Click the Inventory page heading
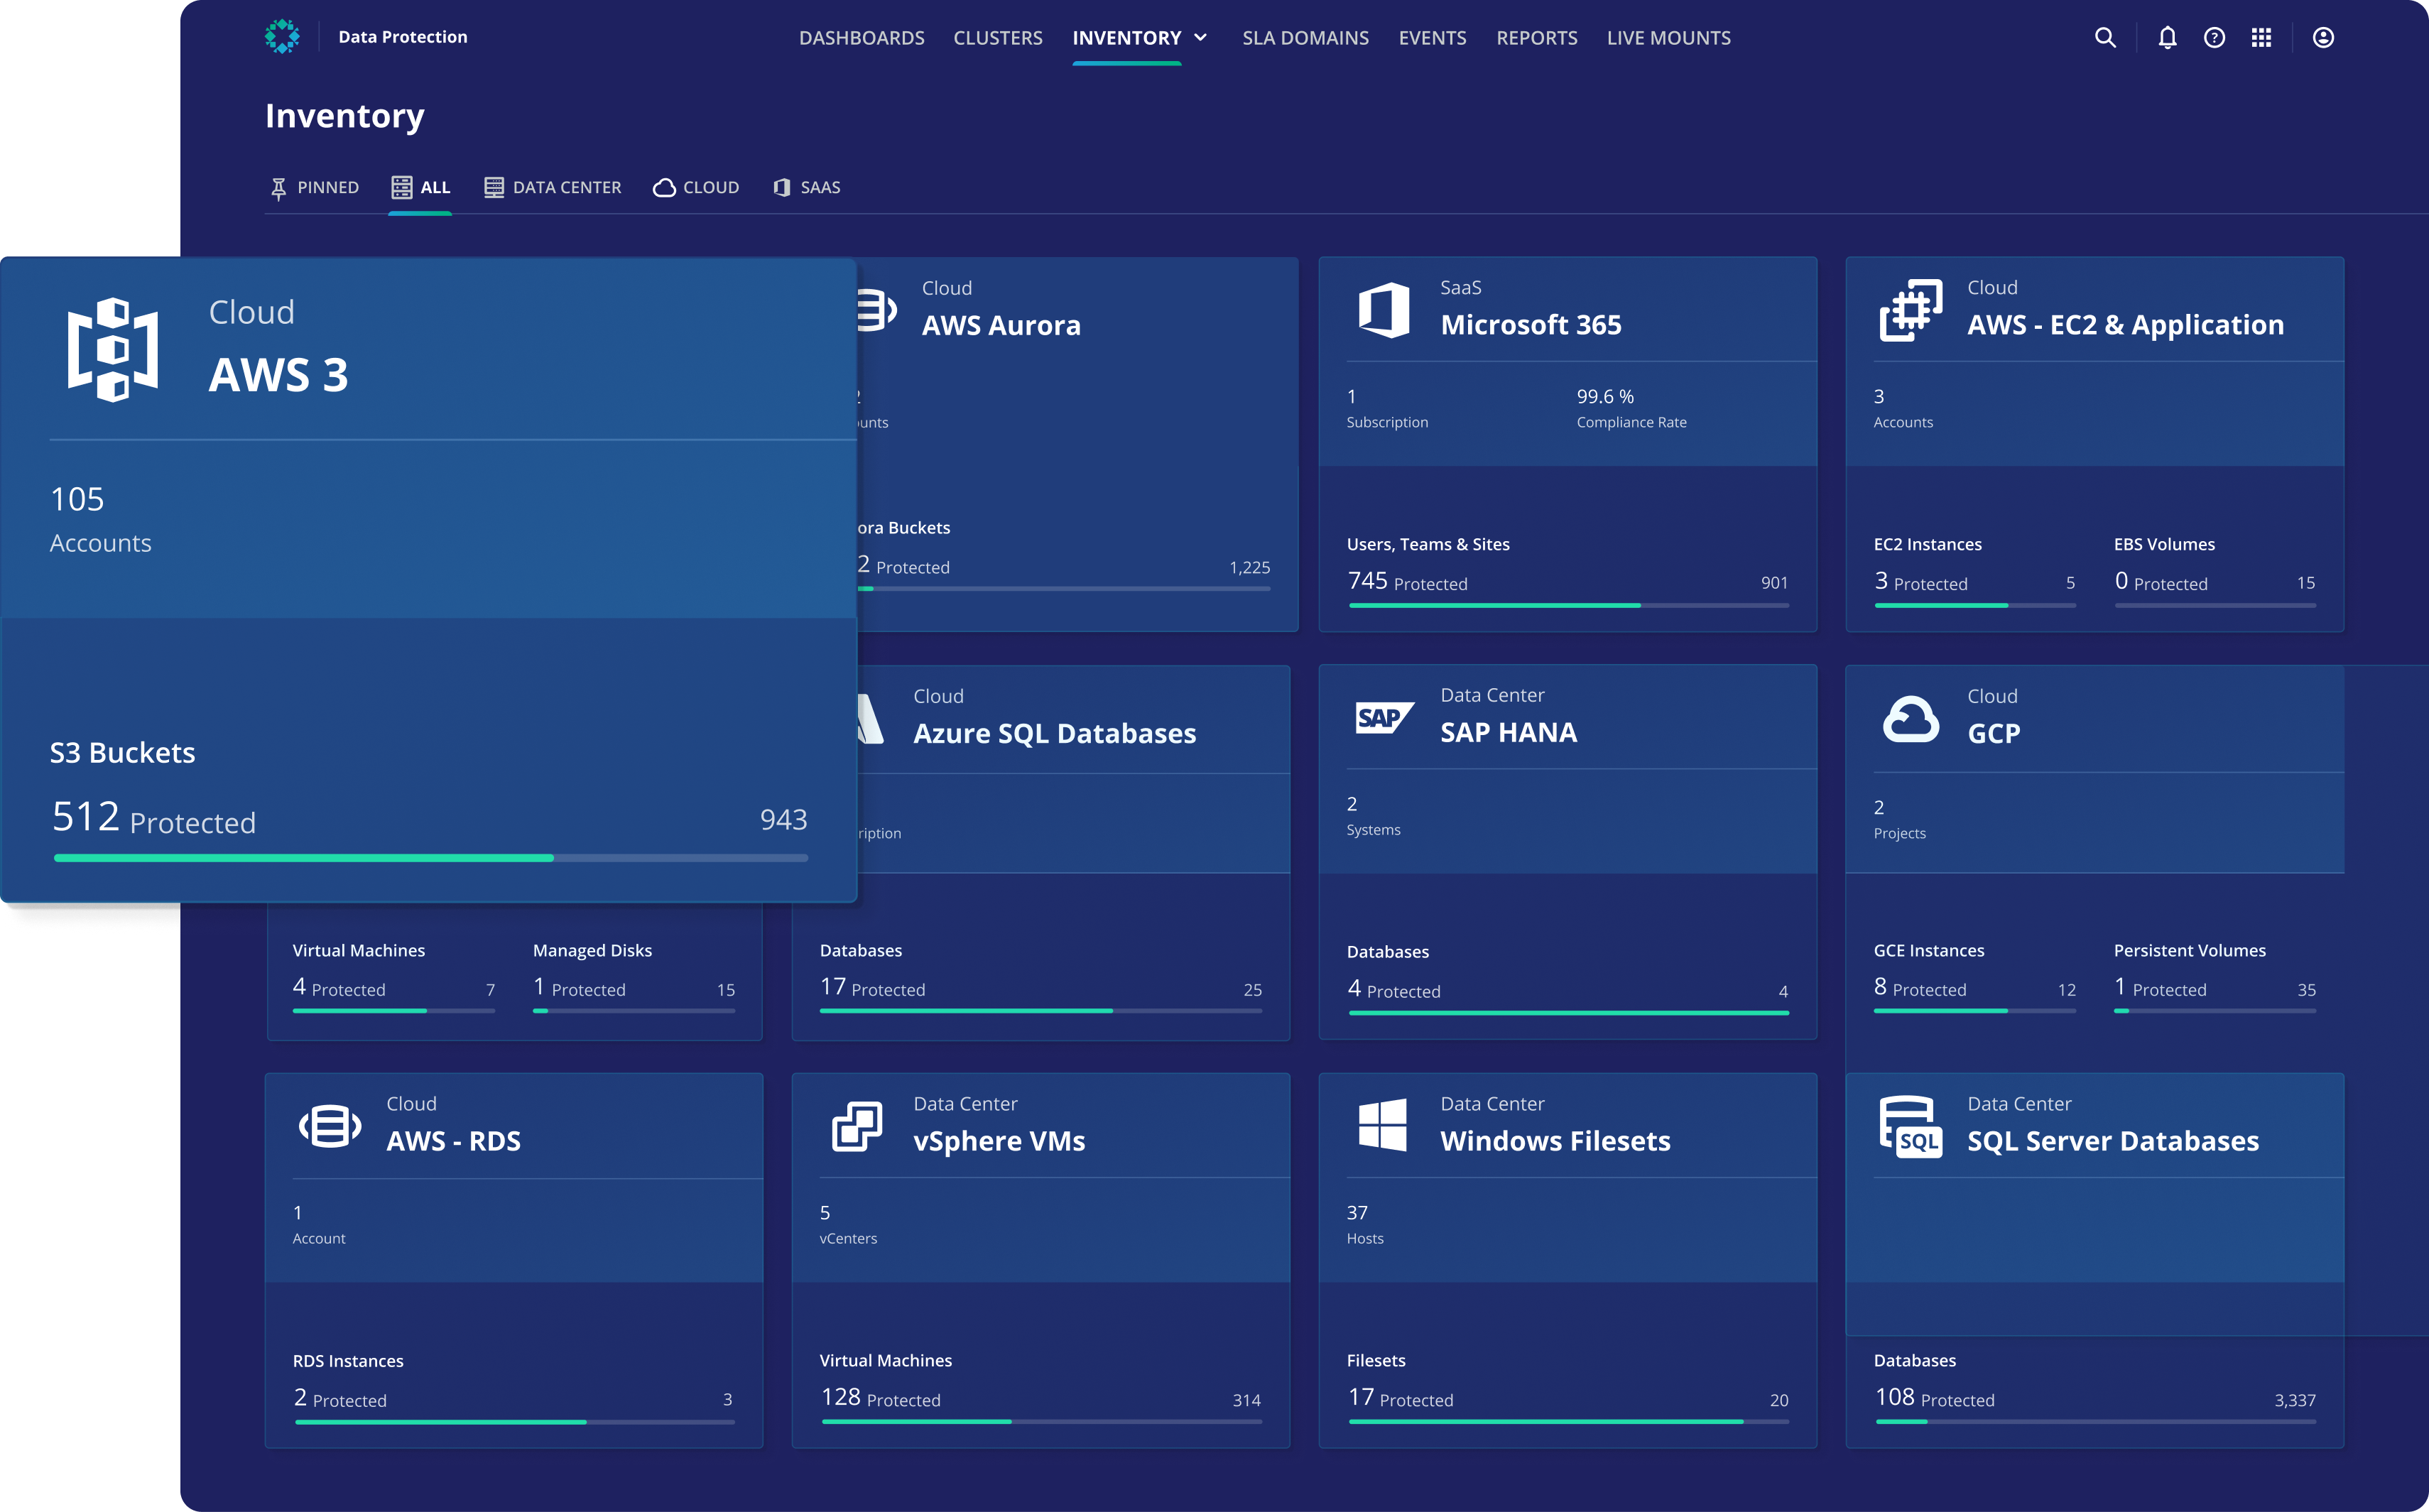Image resolution: width=2429 pixels, height=1512 pixels. tap(345, 116)
